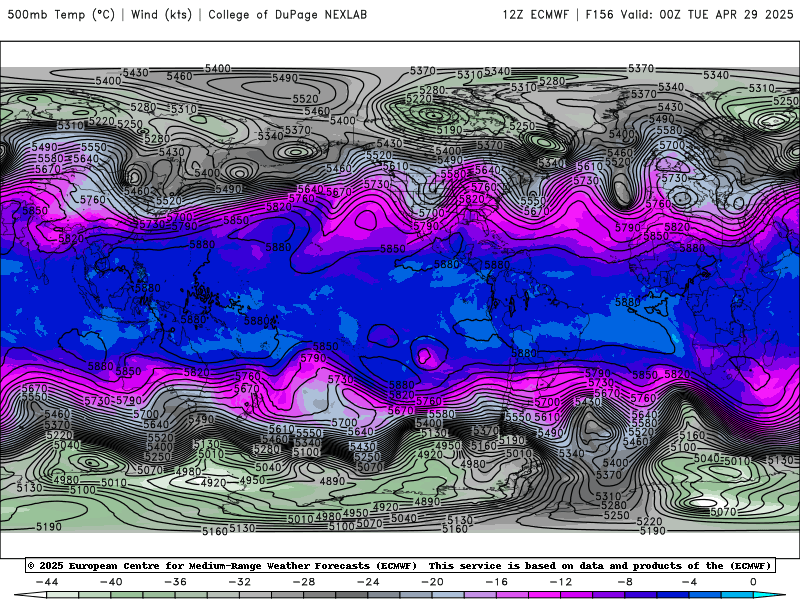The height and width of the screenshot is (600, 800).
Task: Click 'F156 Valid: 00Z TUE APR 29 2025' text
Action: point(689,15)
